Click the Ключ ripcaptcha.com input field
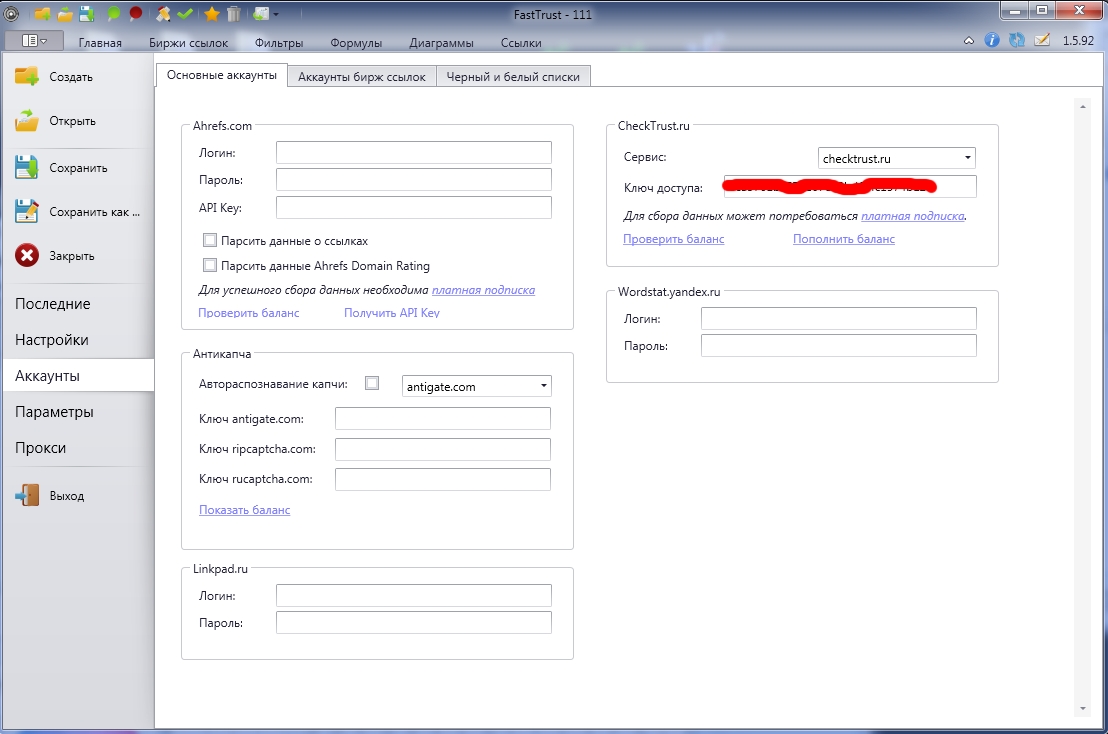 442,449
